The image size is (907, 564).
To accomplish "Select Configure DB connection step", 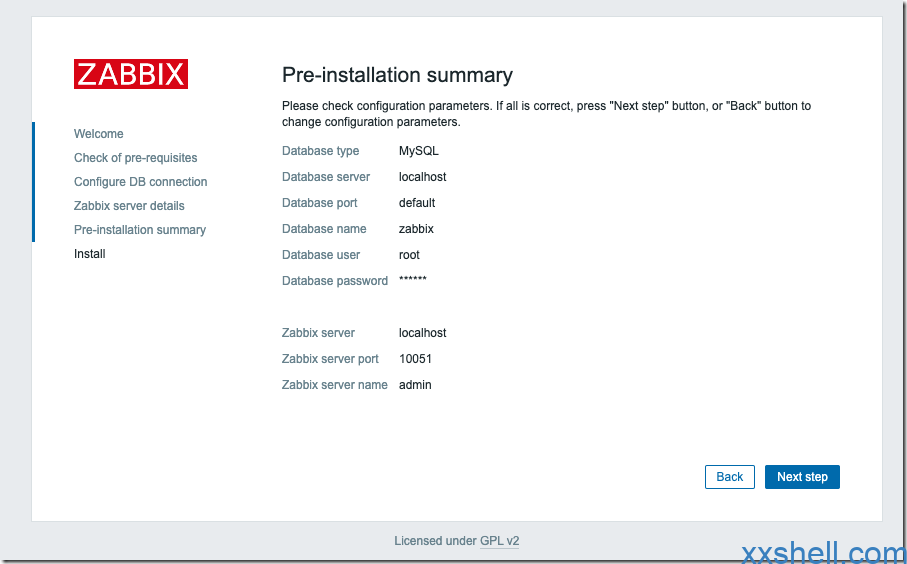I will click(x=141, y=182).
